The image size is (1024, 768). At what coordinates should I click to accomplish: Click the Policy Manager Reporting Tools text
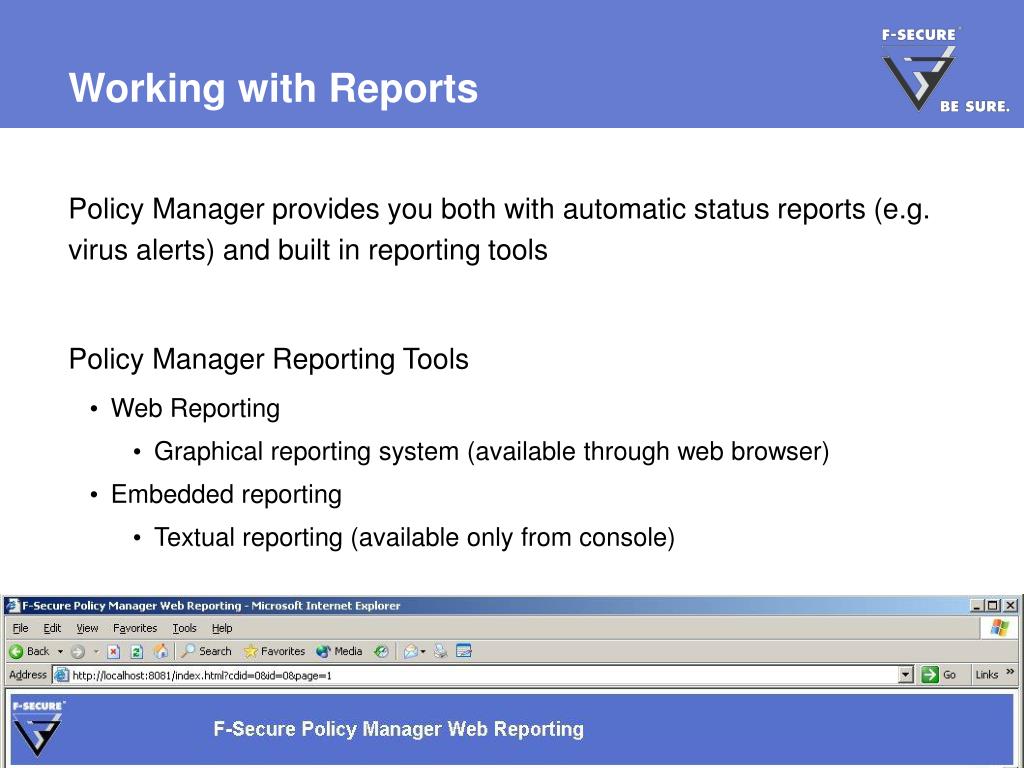pyautogui.click(x=268, y=359)
